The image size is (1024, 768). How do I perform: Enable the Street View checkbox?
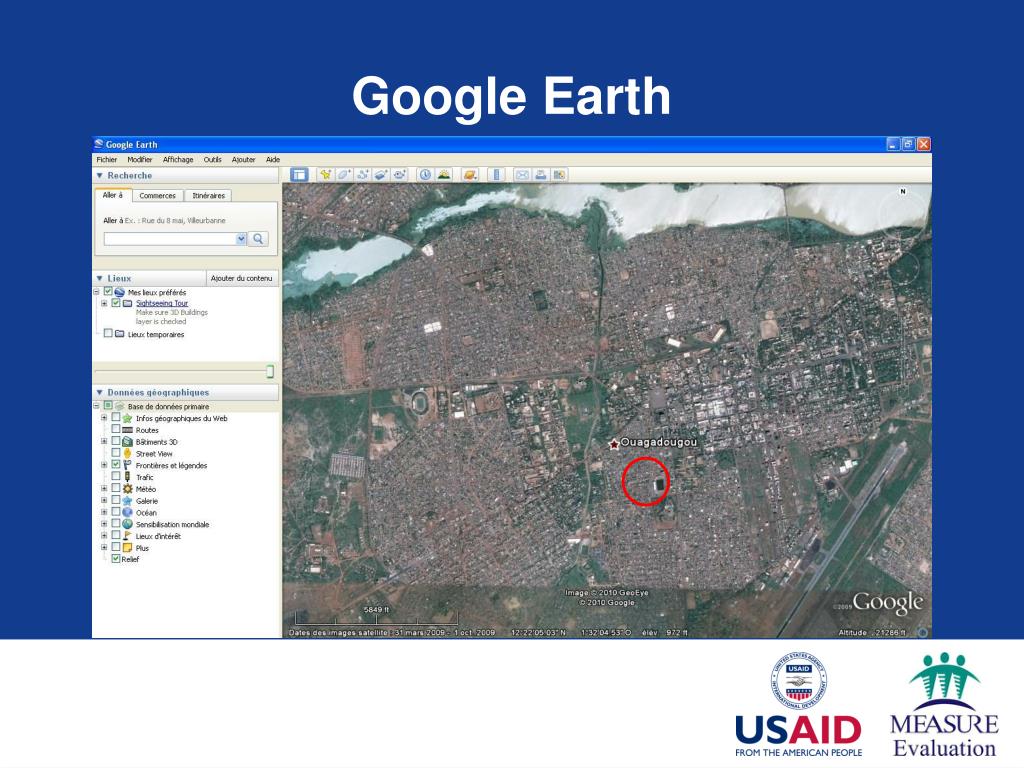coord(116,453)
